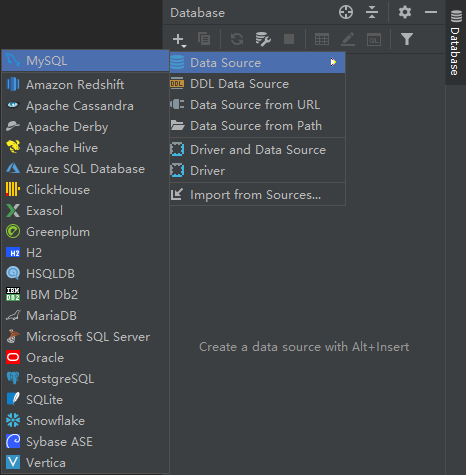
Task: Expand the Data Source submenu arrow
Action: pos(333,62)
